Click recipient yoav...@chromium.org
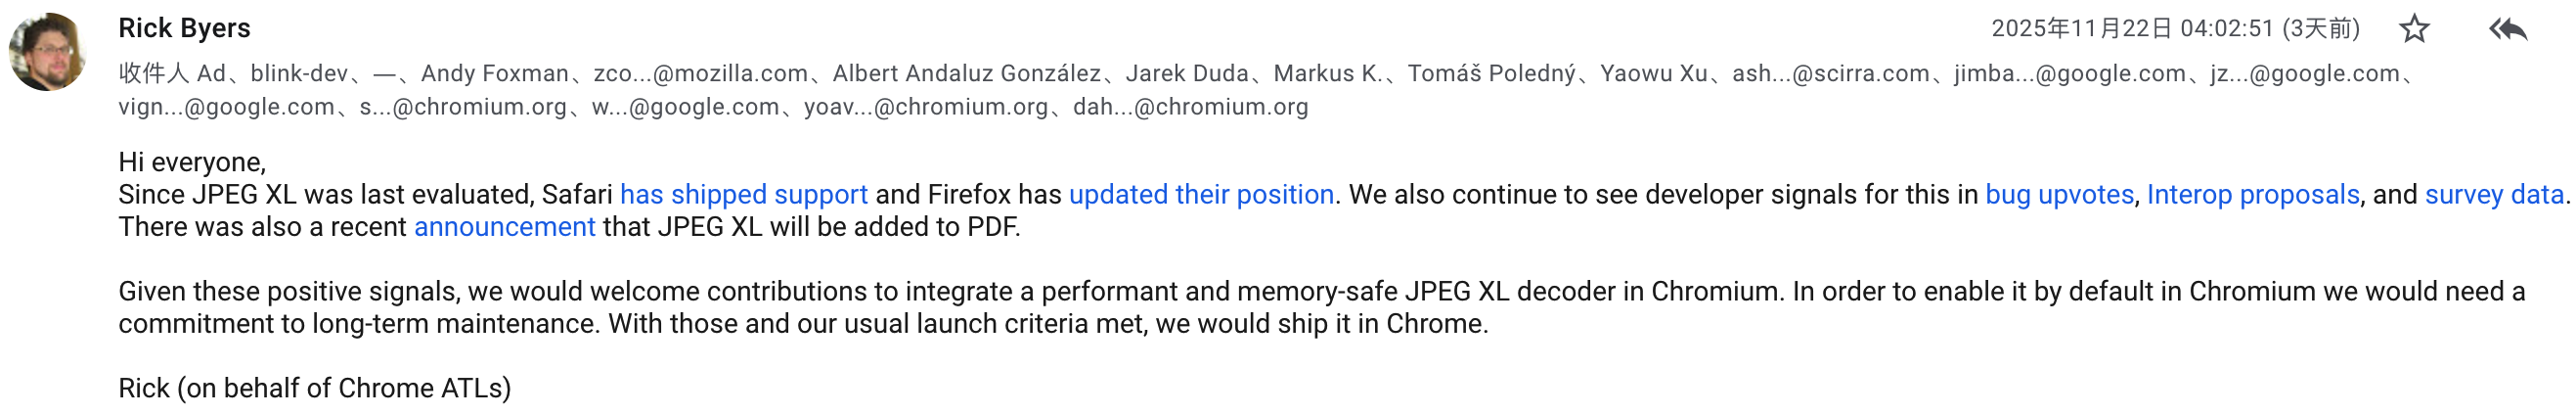The height and width of the screenshot is (415, 2576). point(926,107)
